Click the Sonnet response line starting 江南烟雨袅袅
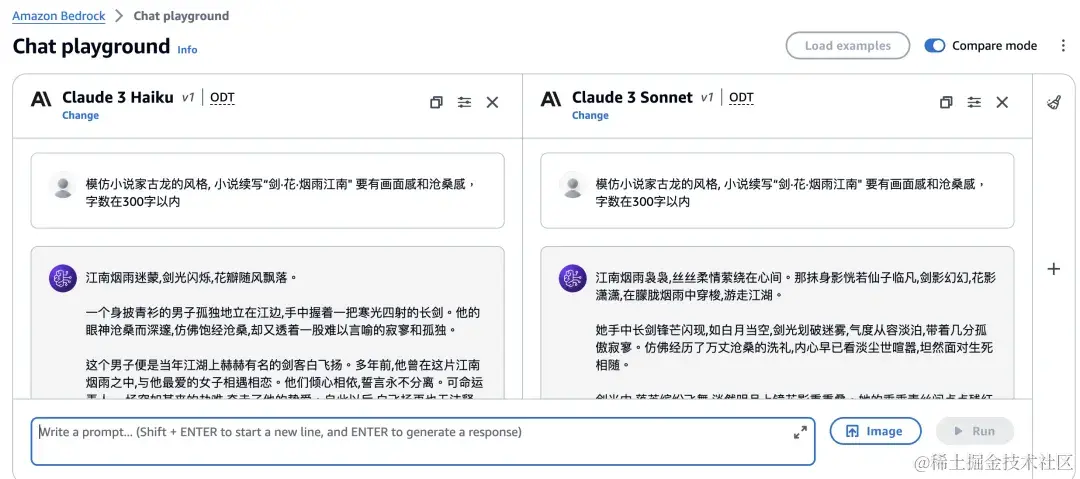This screenshot has width=1080, height=479. (x=796, y=287)
